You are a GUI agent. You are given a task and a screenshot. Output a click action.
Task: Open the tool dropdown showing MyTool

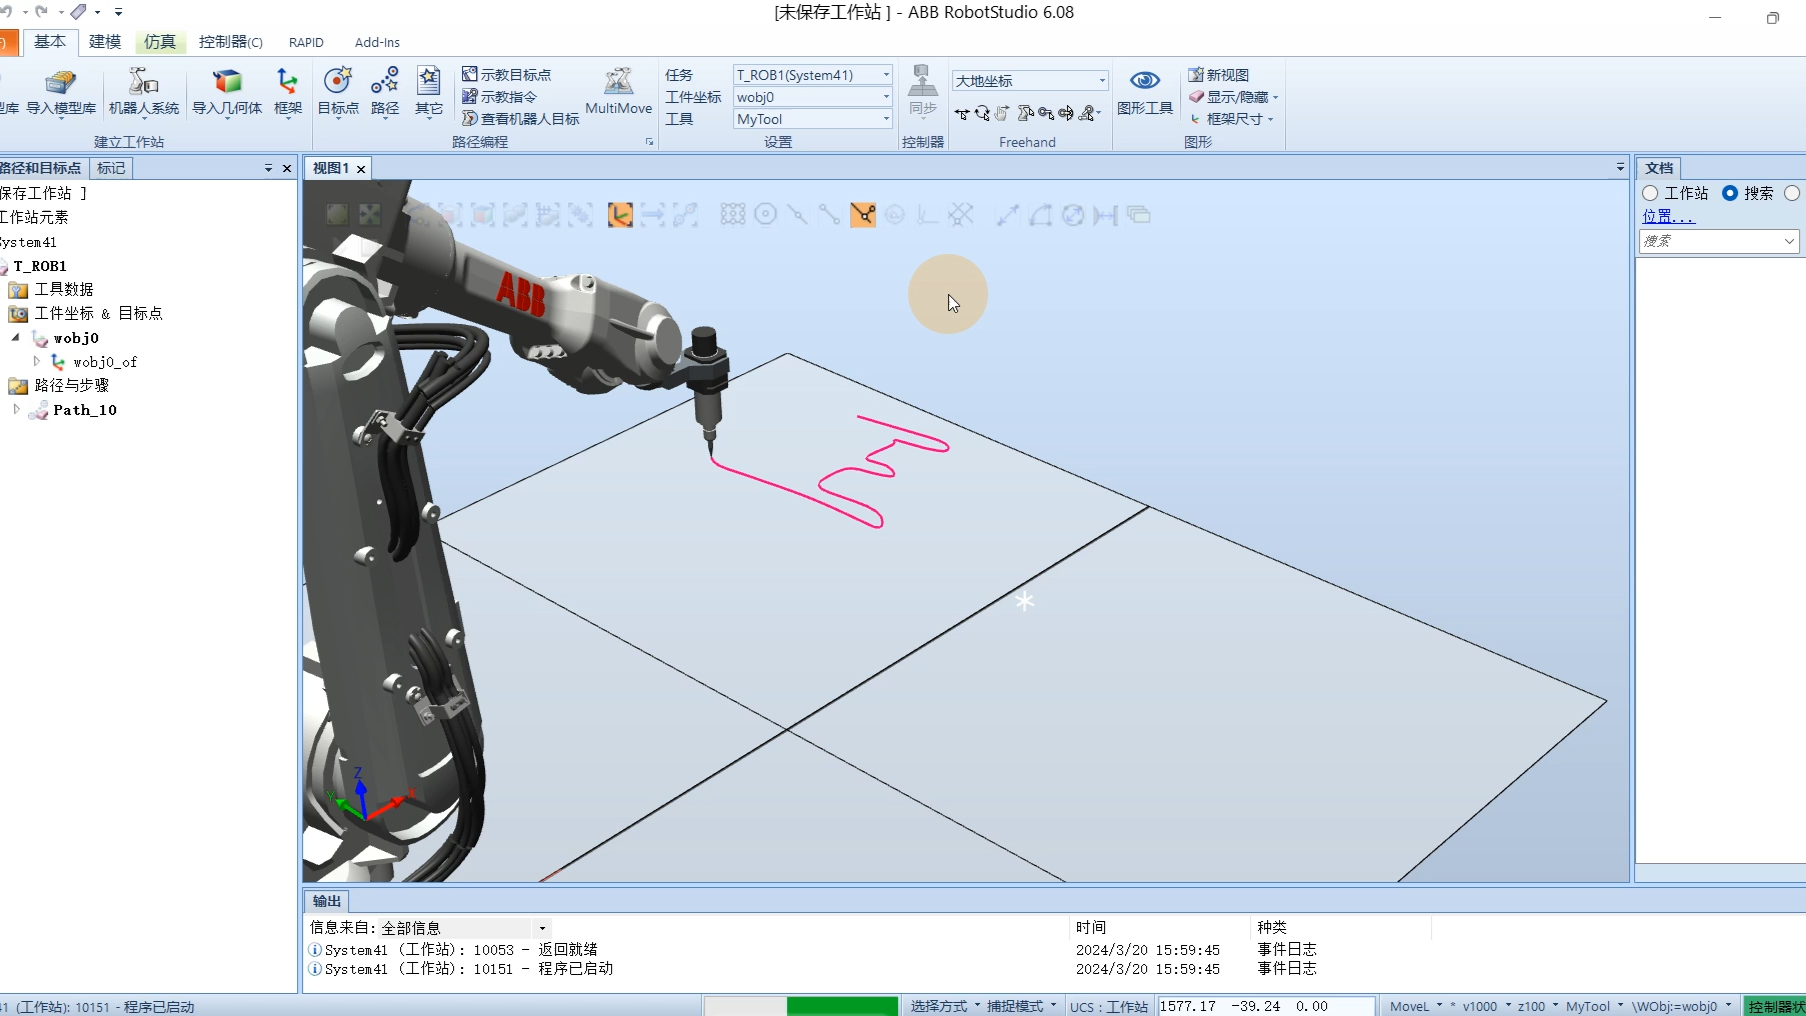point(813,119)
